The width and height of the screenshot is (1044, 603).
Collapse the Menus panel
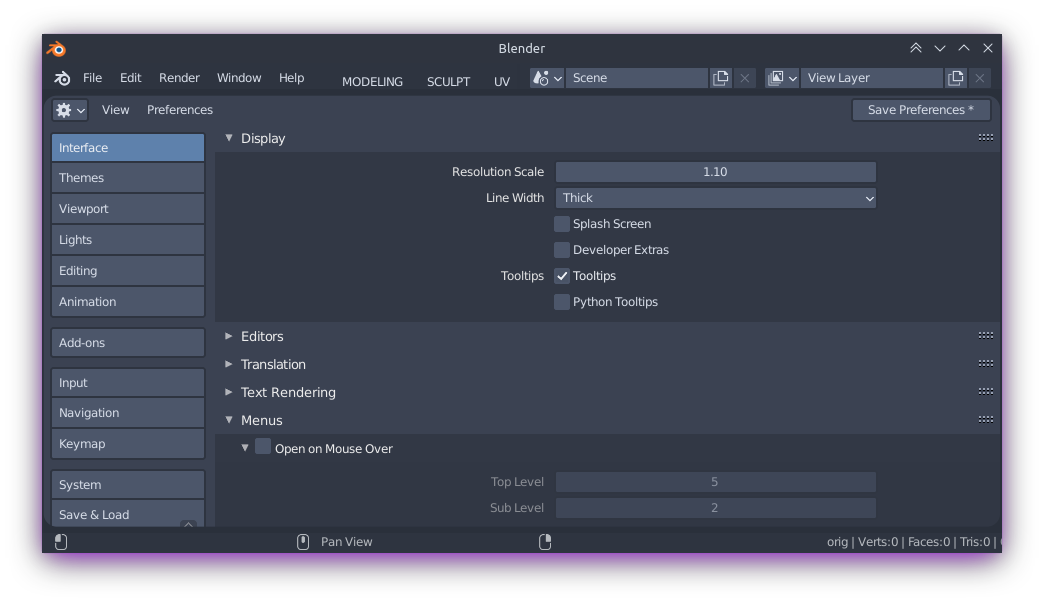[x=229, y=420]
